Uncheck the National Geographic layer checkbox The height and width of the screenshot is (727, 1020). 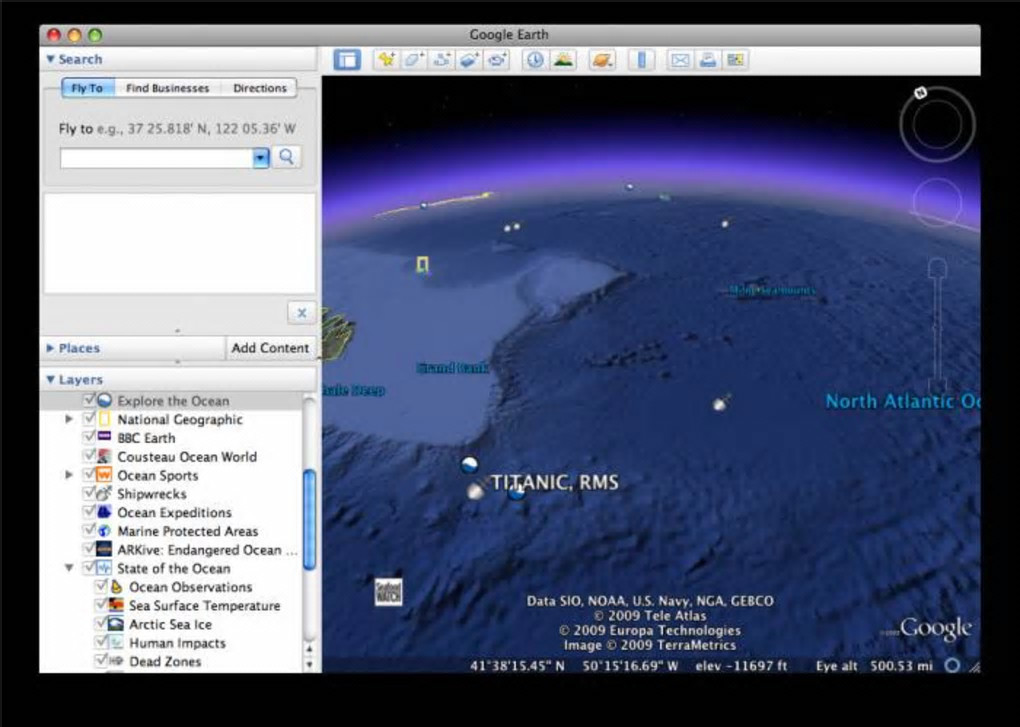90,419
